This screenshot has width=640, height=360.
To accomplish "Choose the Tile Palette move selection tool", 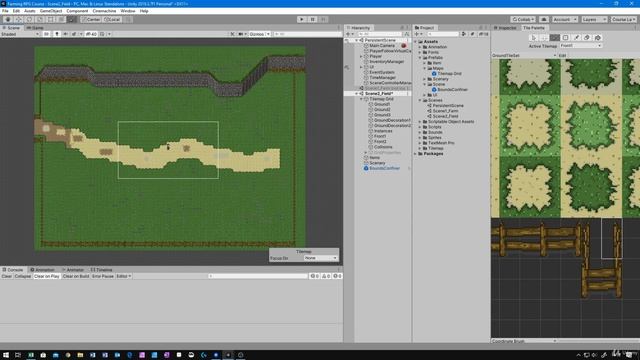I will pos(544,38).
